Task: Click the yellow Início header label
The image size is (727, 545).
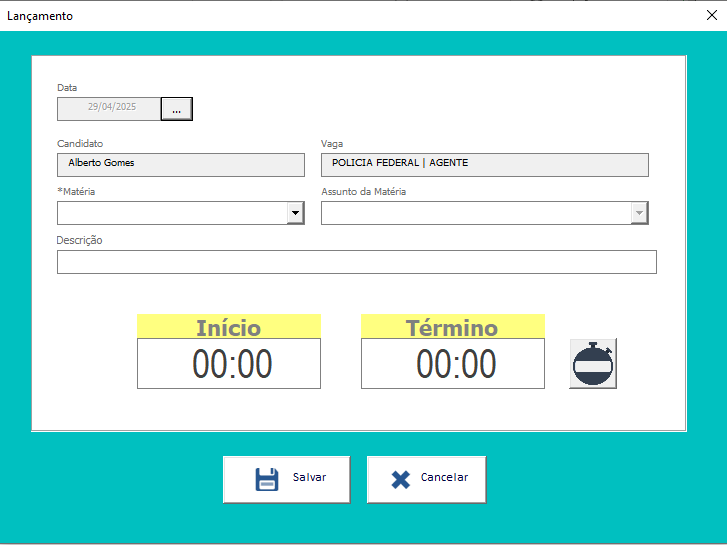Action: [x=229, y=327]
